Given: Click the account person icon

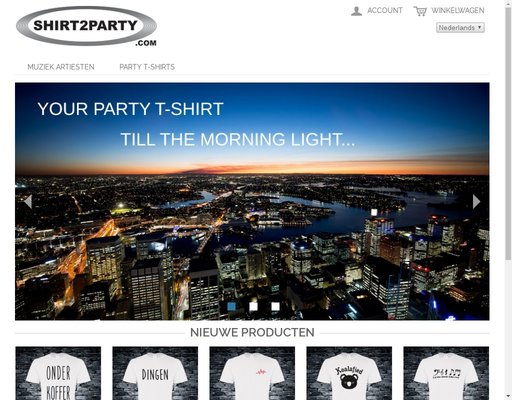Looking at the screenshot, I should point(356,11).
